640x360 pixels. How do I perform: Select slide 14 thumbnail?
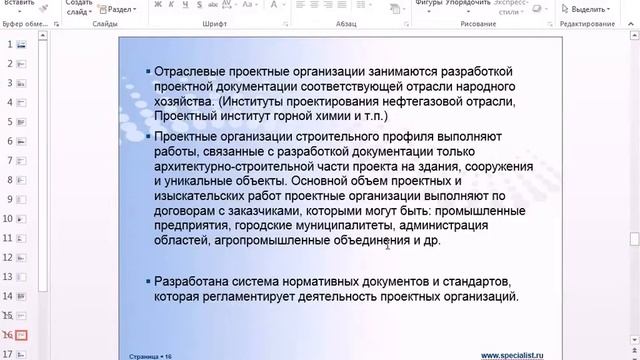pyautogui.click(x=21, y=296)
